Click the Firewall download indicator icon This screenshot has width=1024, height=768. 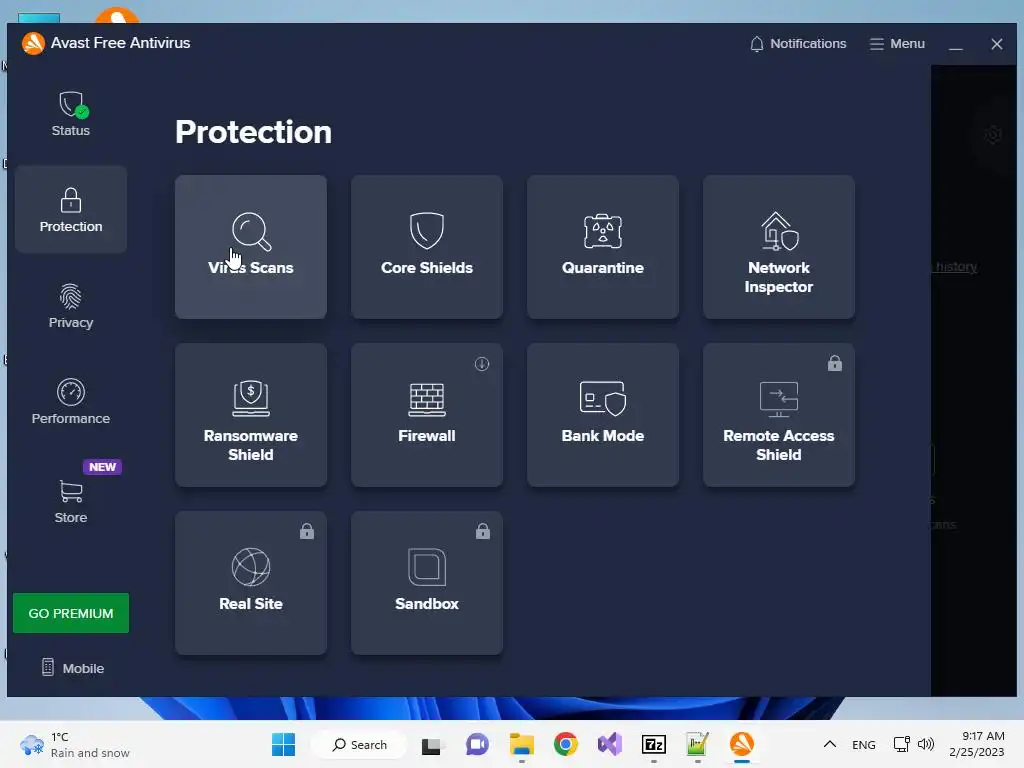click(482, 364)
